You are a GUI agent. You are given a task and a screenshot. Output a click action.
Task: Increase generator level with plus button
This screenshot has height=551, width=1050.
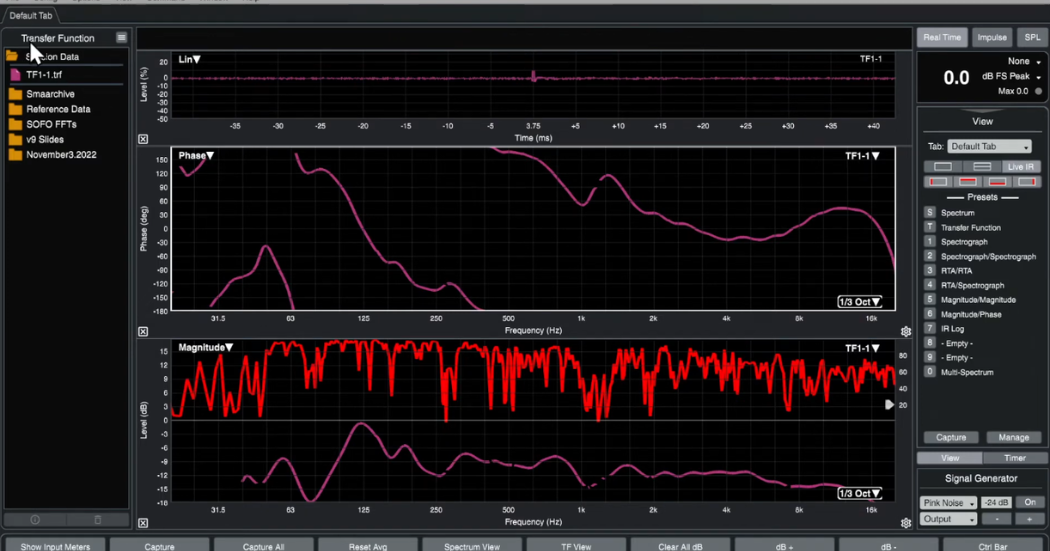tap(1029, 519)
